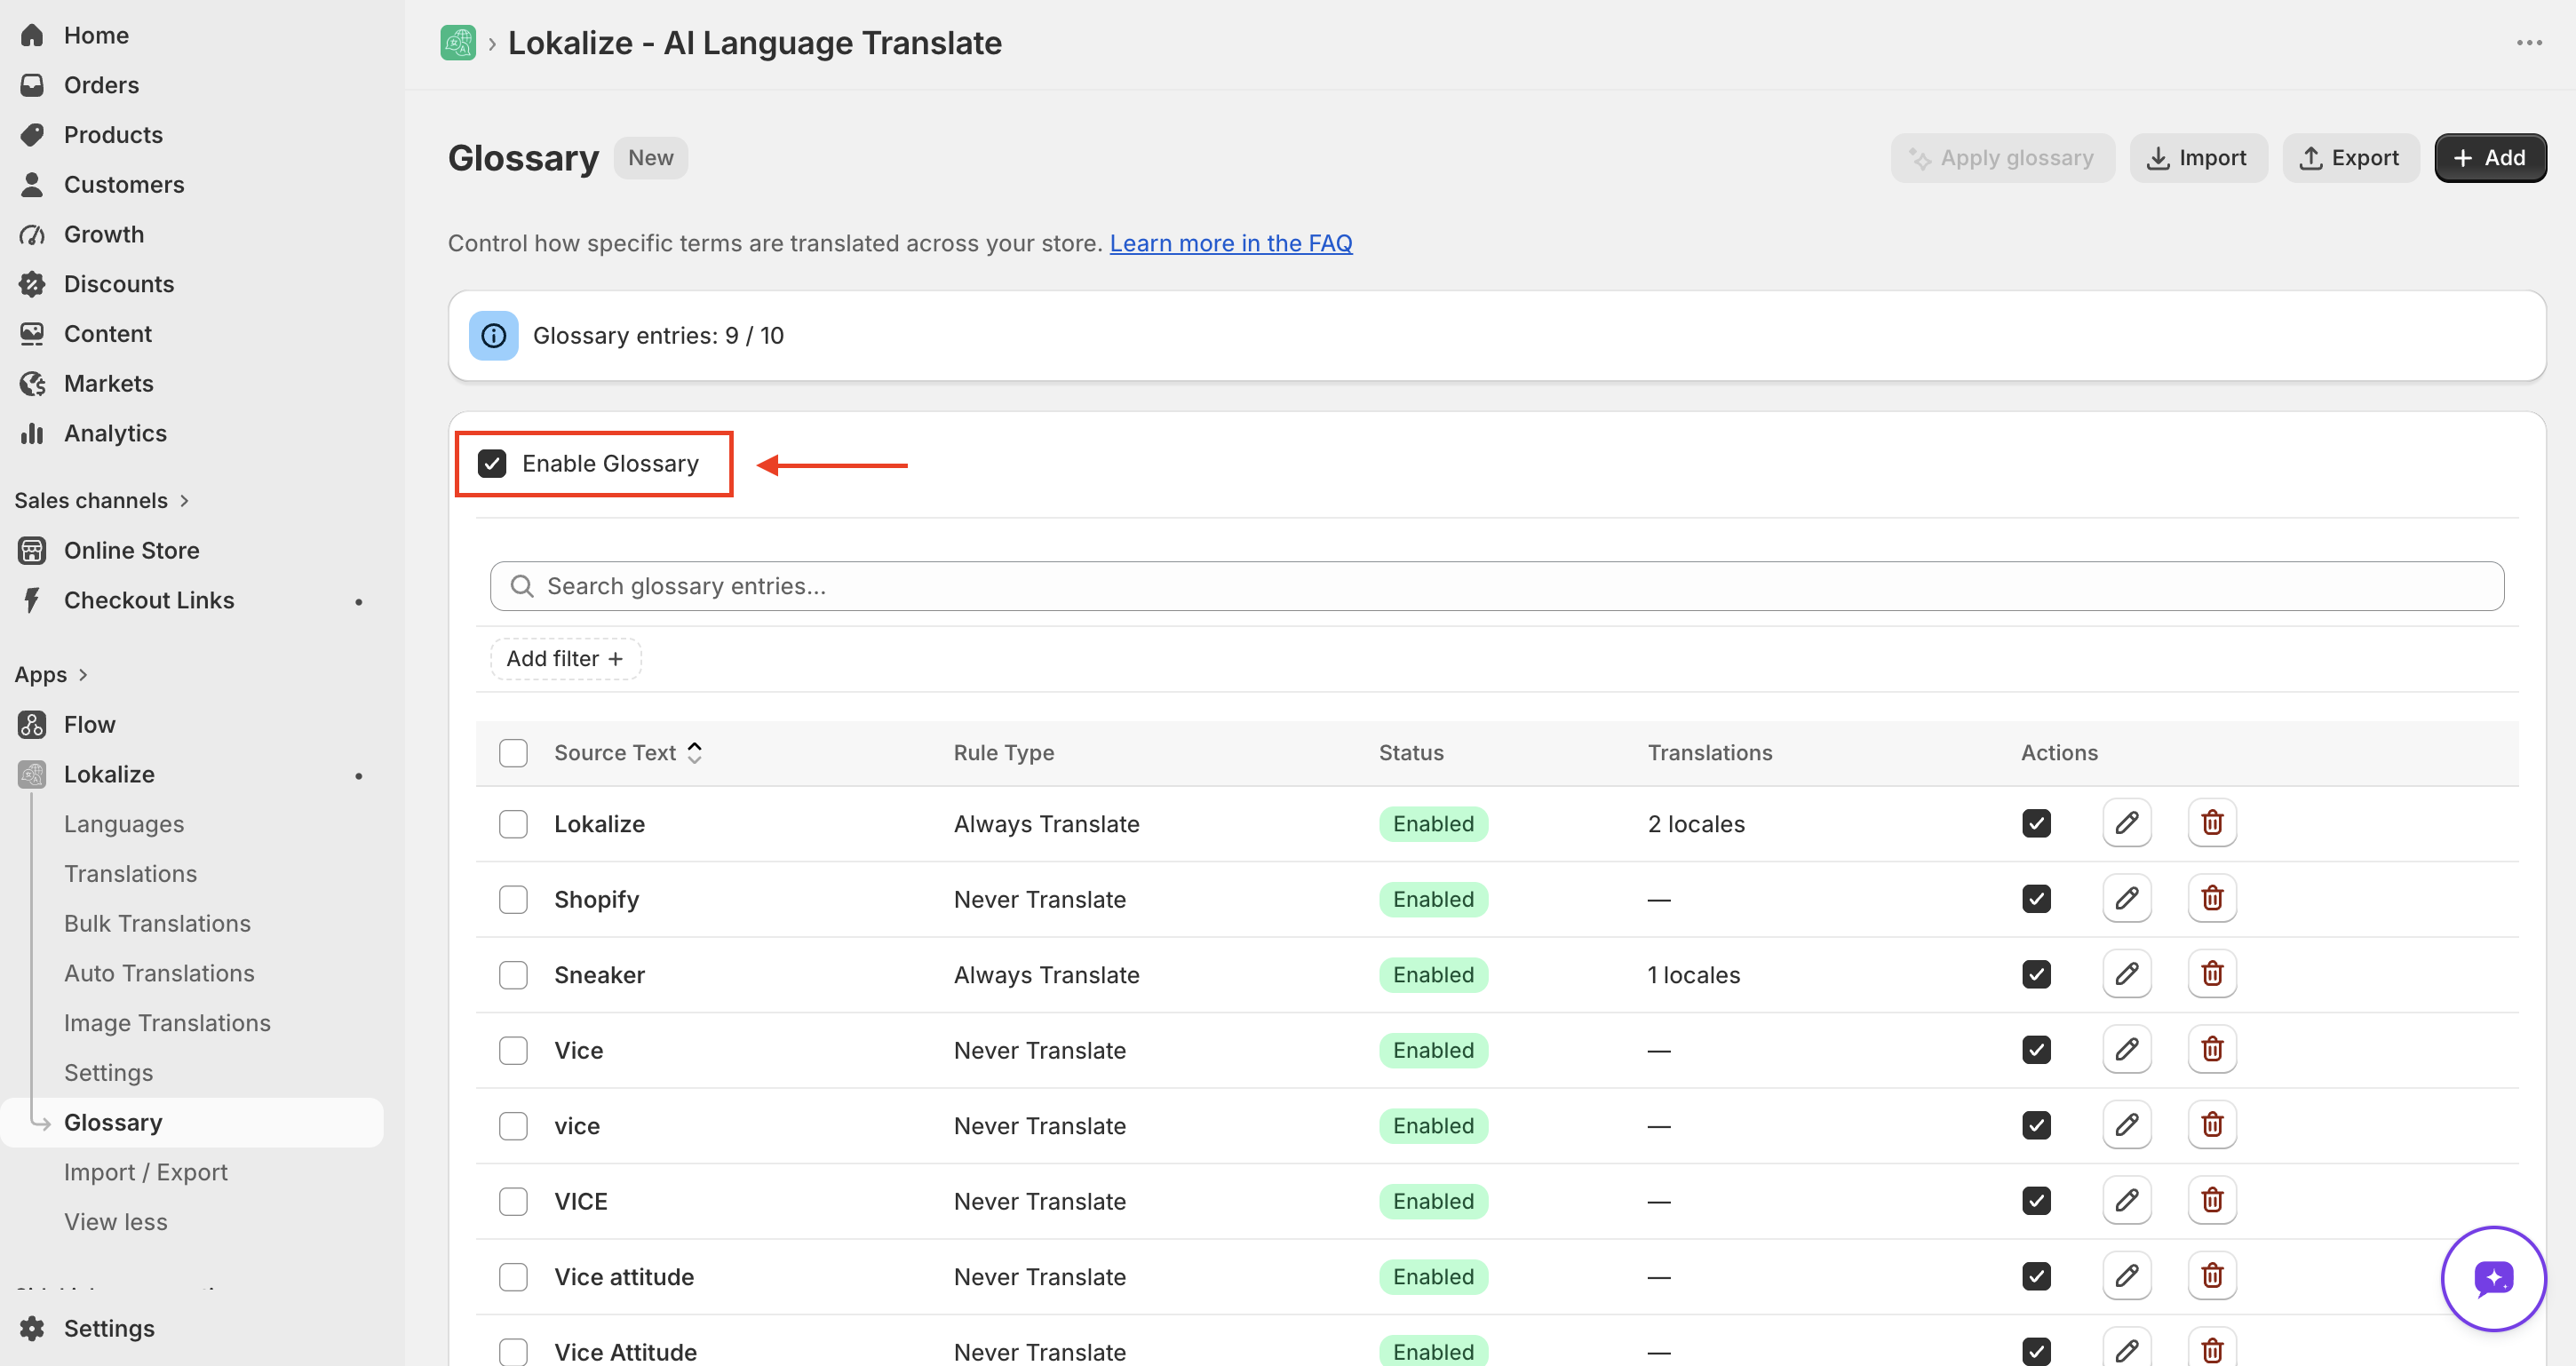The image size is (2576, 1366).
Task: Open Auto Translations under Lokalize
Action: [159, 974]
